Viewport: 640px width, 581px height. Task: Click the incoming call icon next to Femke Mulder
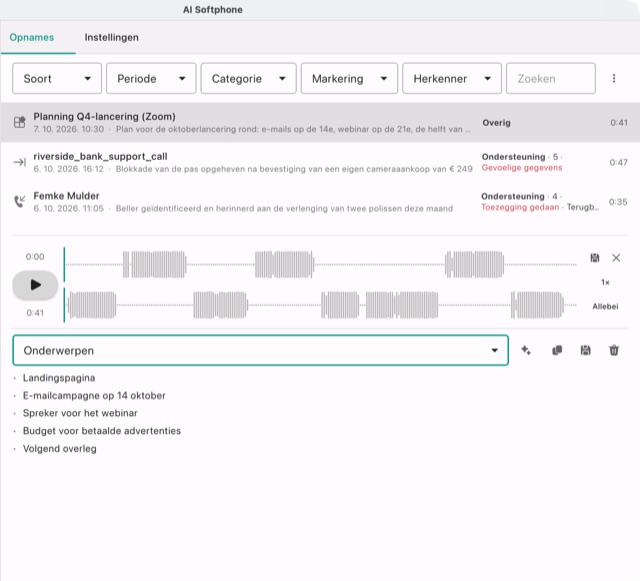[x=20, y=201]
